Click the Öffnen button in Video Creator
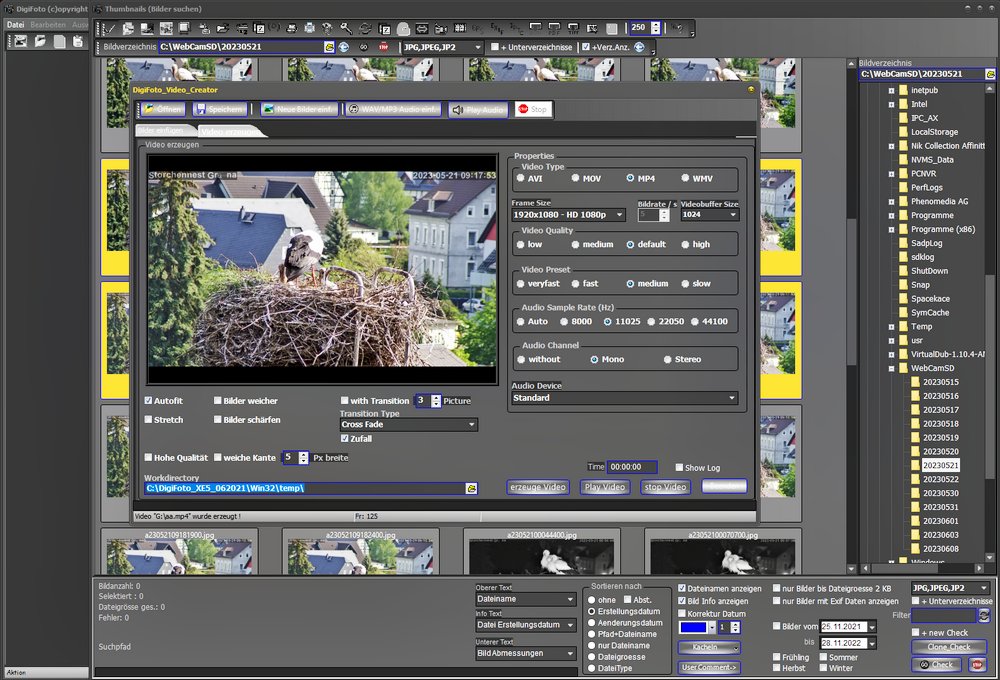The image size is (1000, 680). pyautogui.click(x=163, y=109)
